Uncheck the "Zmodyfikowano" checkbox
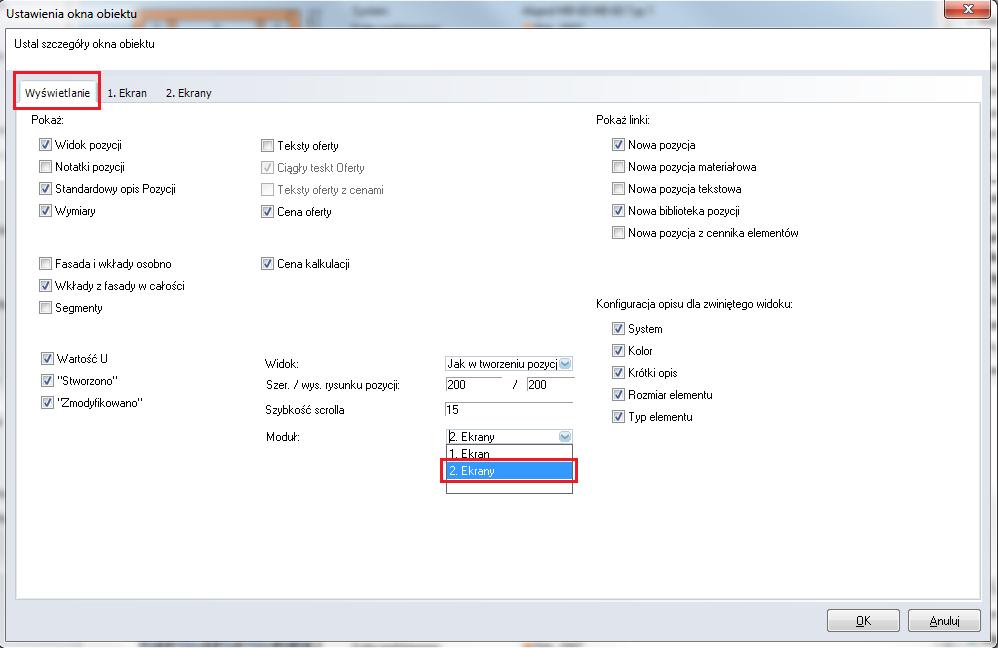Viewport: 998px width, 648px height. point(47,402)
